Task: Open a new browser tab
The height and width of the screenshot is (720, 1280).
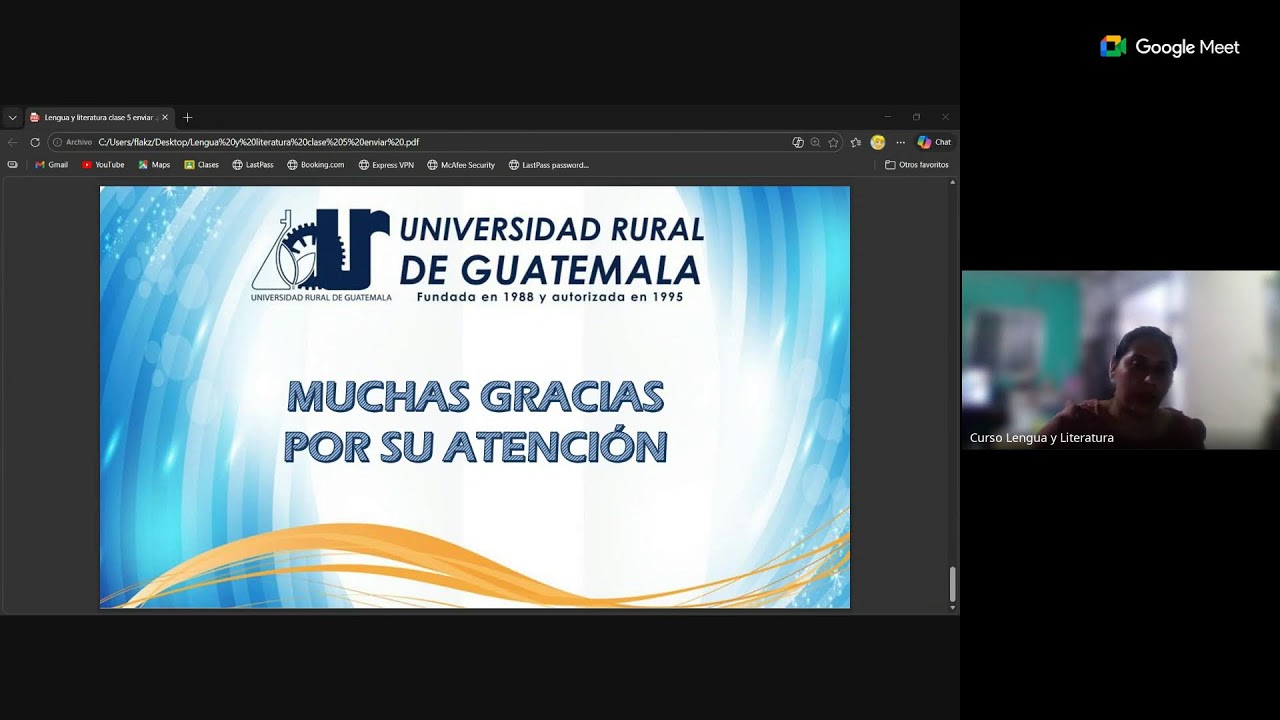Action: tap(187, 117)
